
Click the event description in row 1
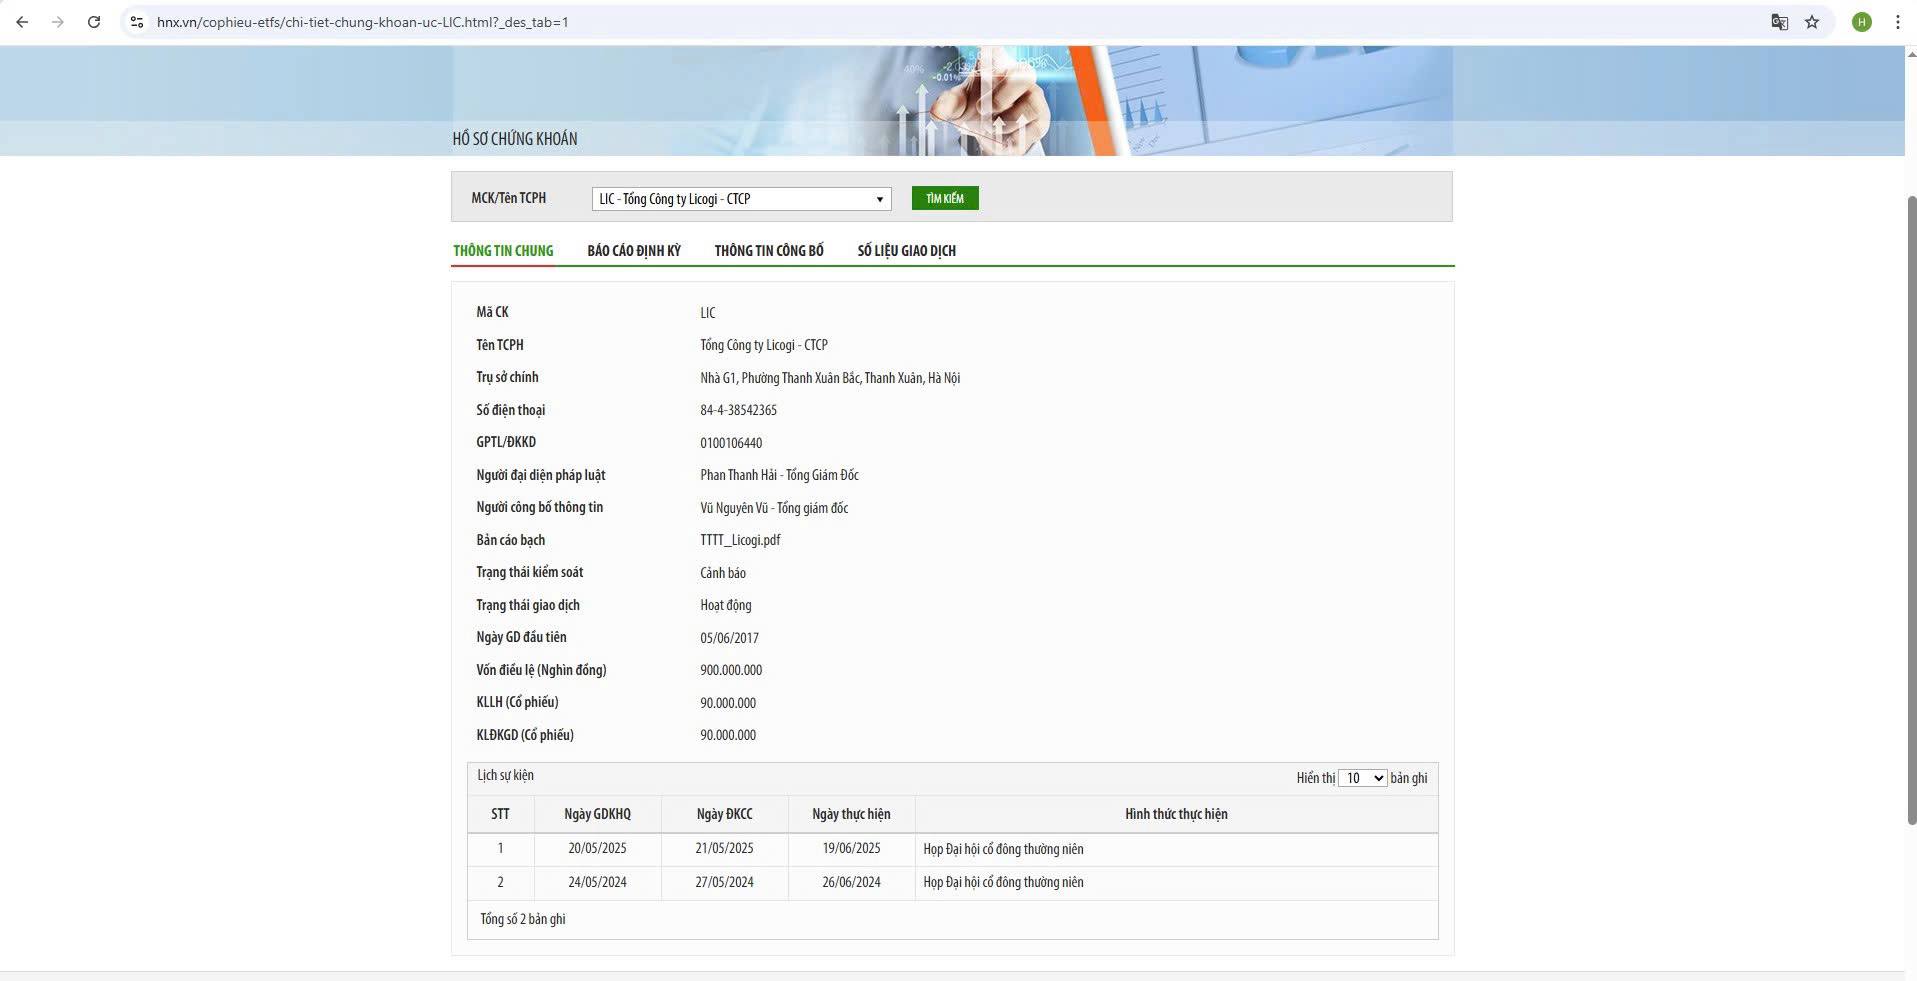tap(1003, 849)
